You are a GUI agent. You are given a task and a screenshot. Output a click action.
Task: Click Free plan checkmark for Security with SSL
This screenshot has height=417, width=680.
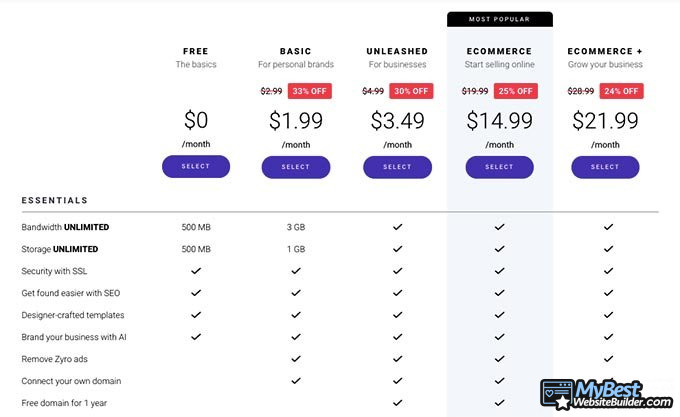pyautogui.click(x=196, y=270)
